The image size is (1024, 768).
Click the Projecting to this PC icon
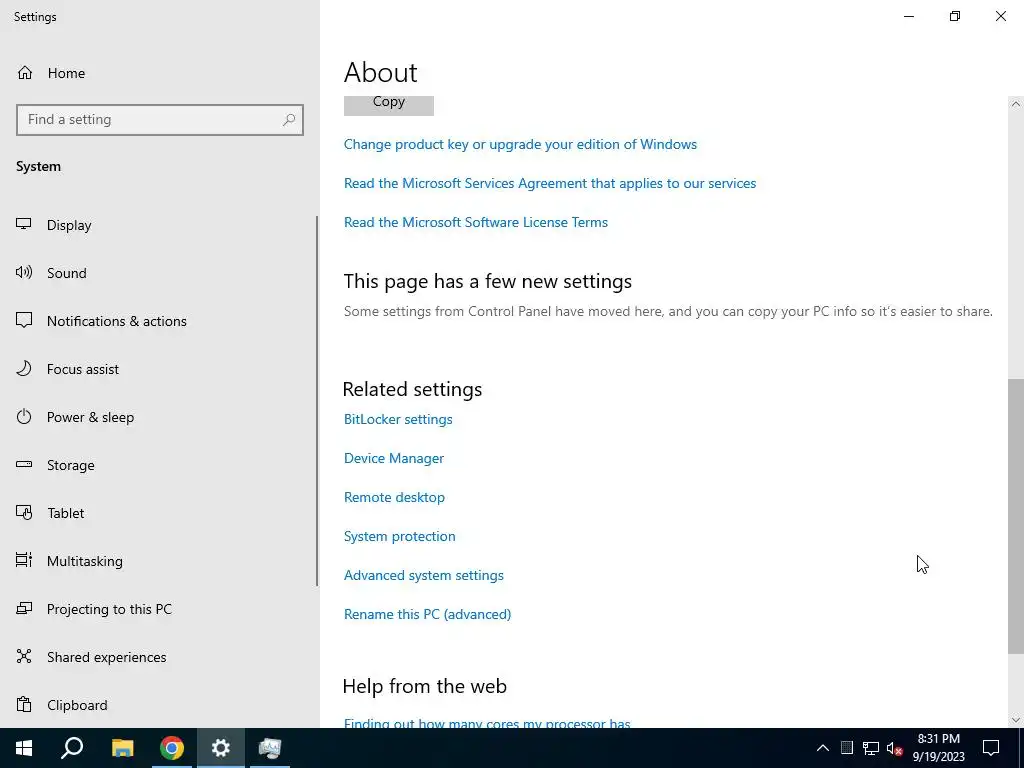pos(24,609)
